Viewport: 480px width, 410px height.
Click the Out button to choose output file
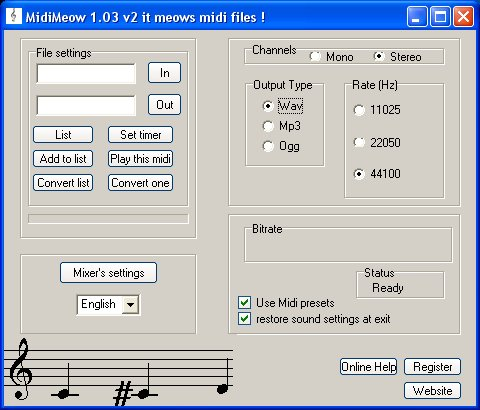[164, 105]
